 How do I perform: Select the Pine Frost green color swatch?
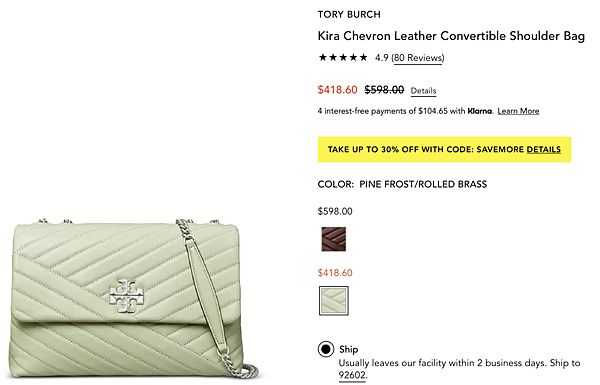click(x=334, y=301)
